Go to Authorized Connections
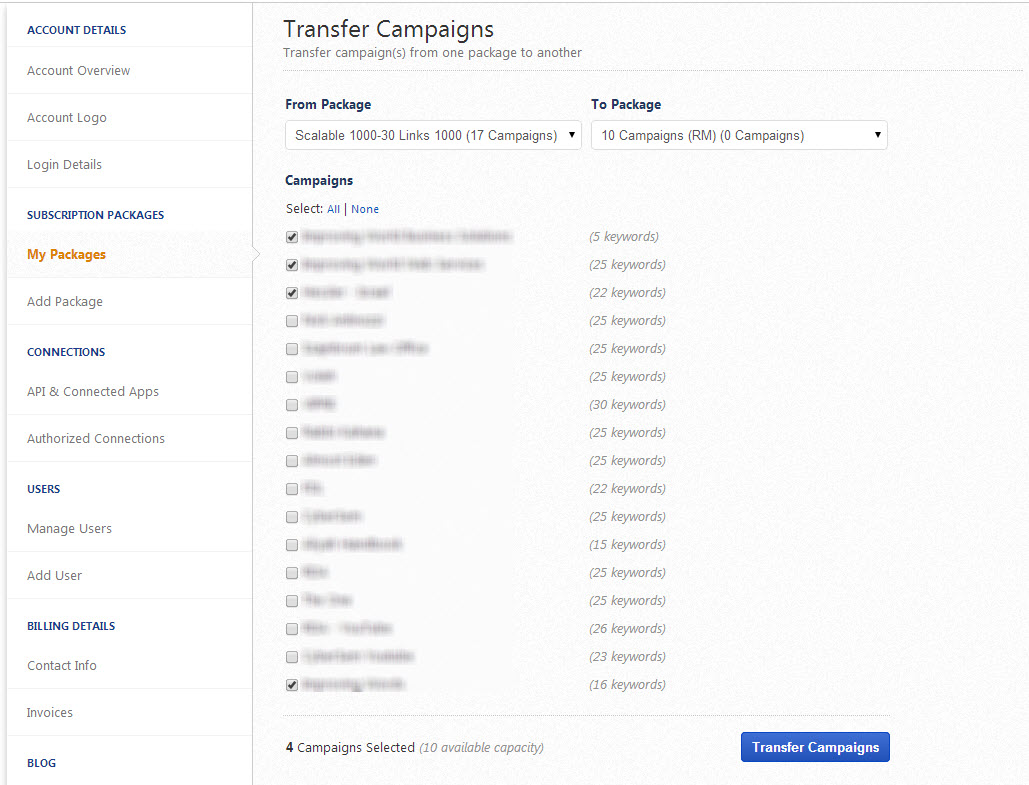 (96, 439)
